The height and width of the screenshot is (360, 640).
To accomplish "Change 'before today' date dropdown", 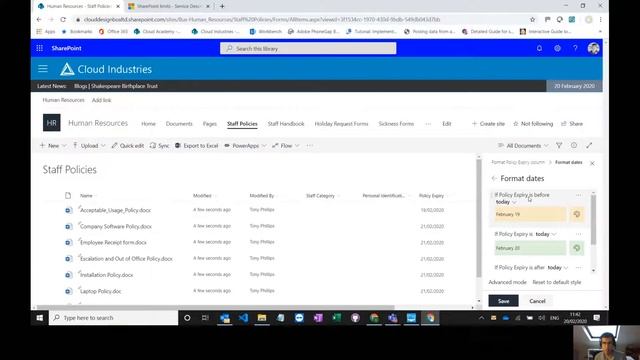I will pyautogui.click(x=506, y=202).
